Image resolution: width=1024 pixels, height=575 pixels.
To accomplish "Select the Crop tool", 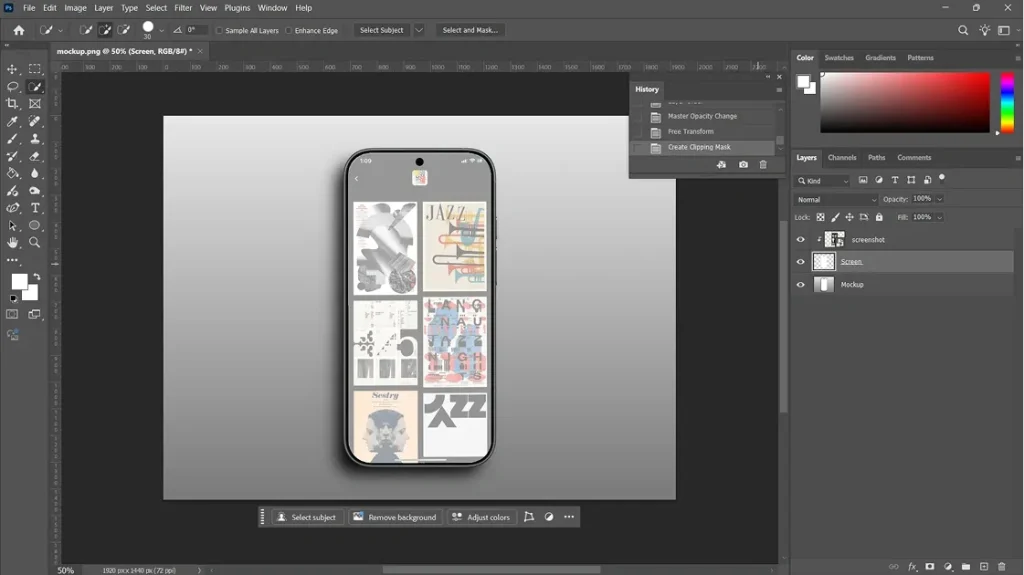I will coord(12,103).
